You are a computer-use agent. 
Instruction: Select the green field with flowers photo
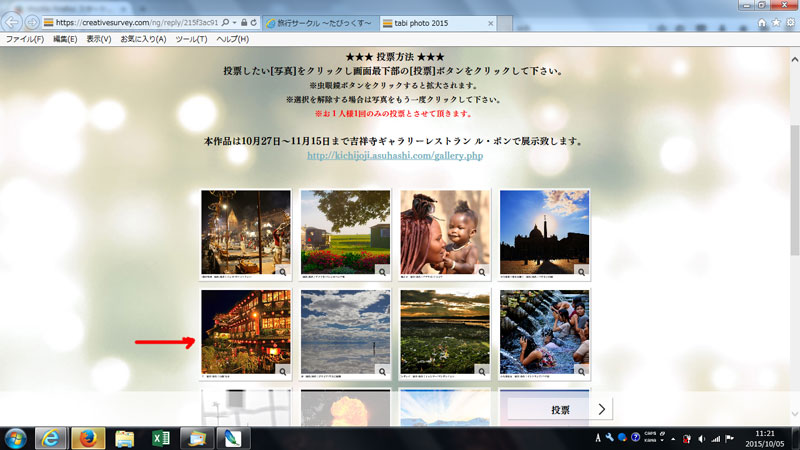tap(345, 232)
